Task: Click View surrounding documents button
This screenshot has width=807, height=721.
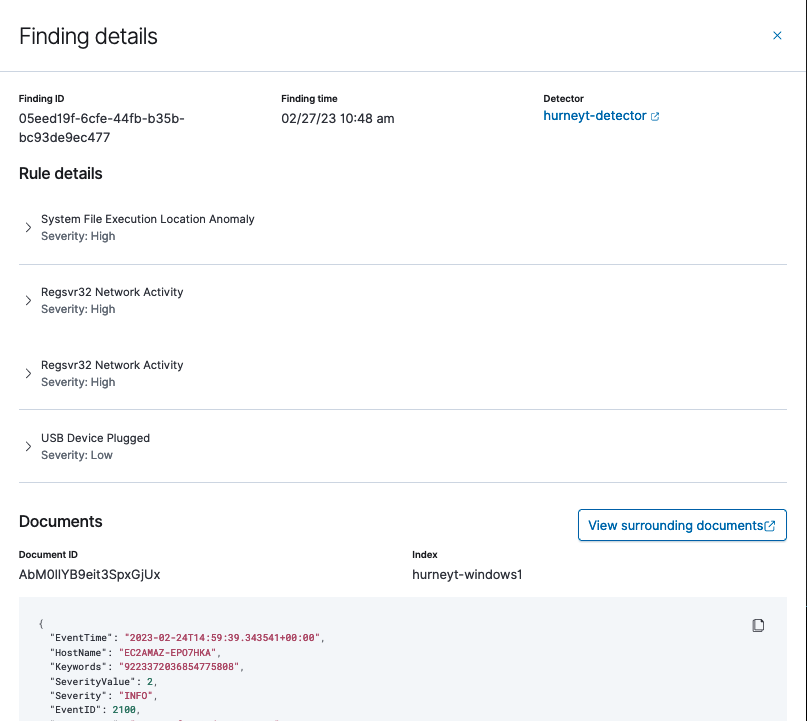Action: 682,525
